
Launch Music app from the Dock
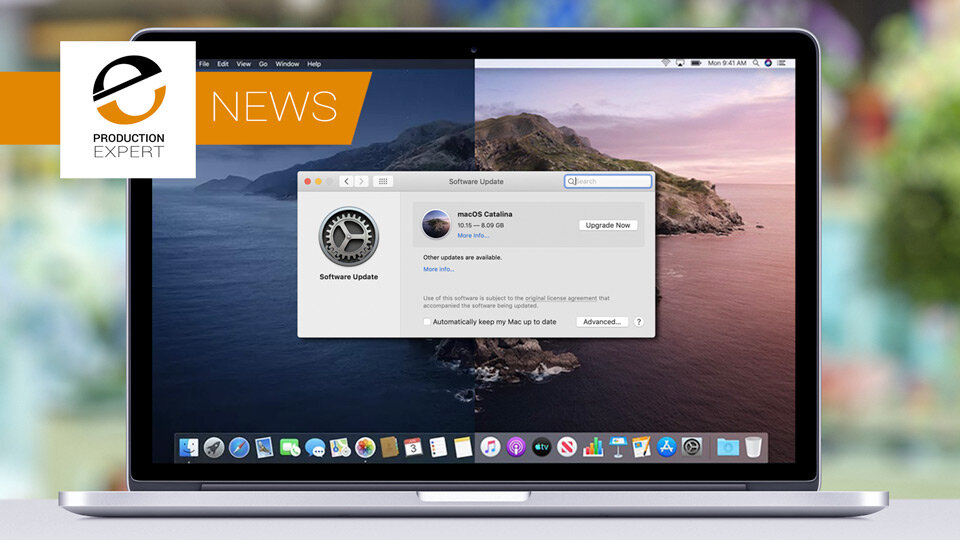[x=490, y=448]
